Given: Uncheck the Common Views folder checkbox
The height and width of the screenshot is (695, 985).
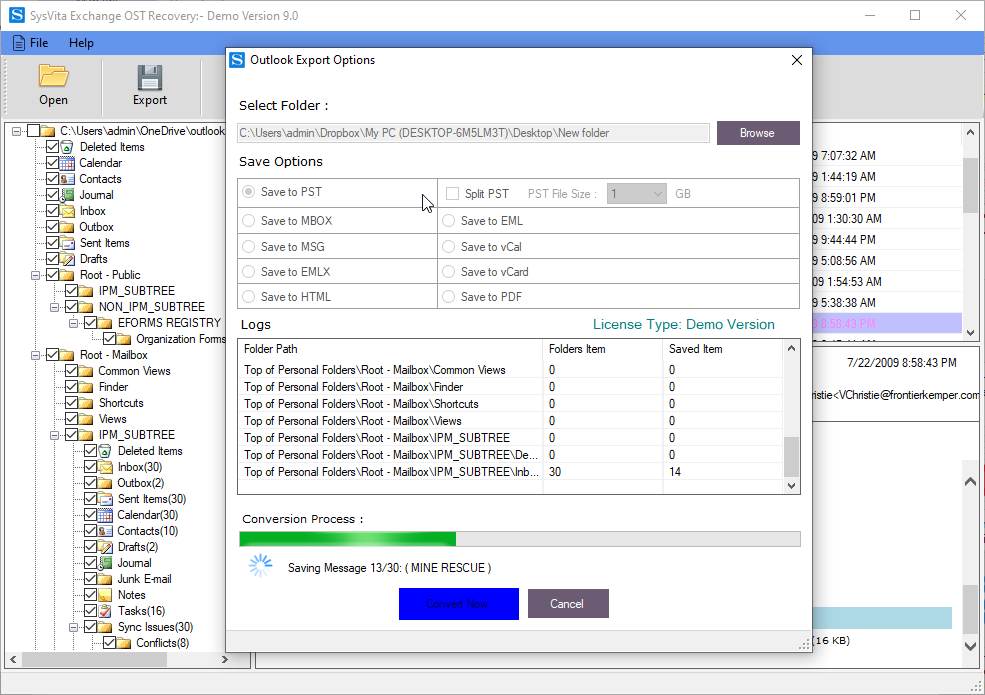Looking at the screenshot, I should [x=71, y=371].
